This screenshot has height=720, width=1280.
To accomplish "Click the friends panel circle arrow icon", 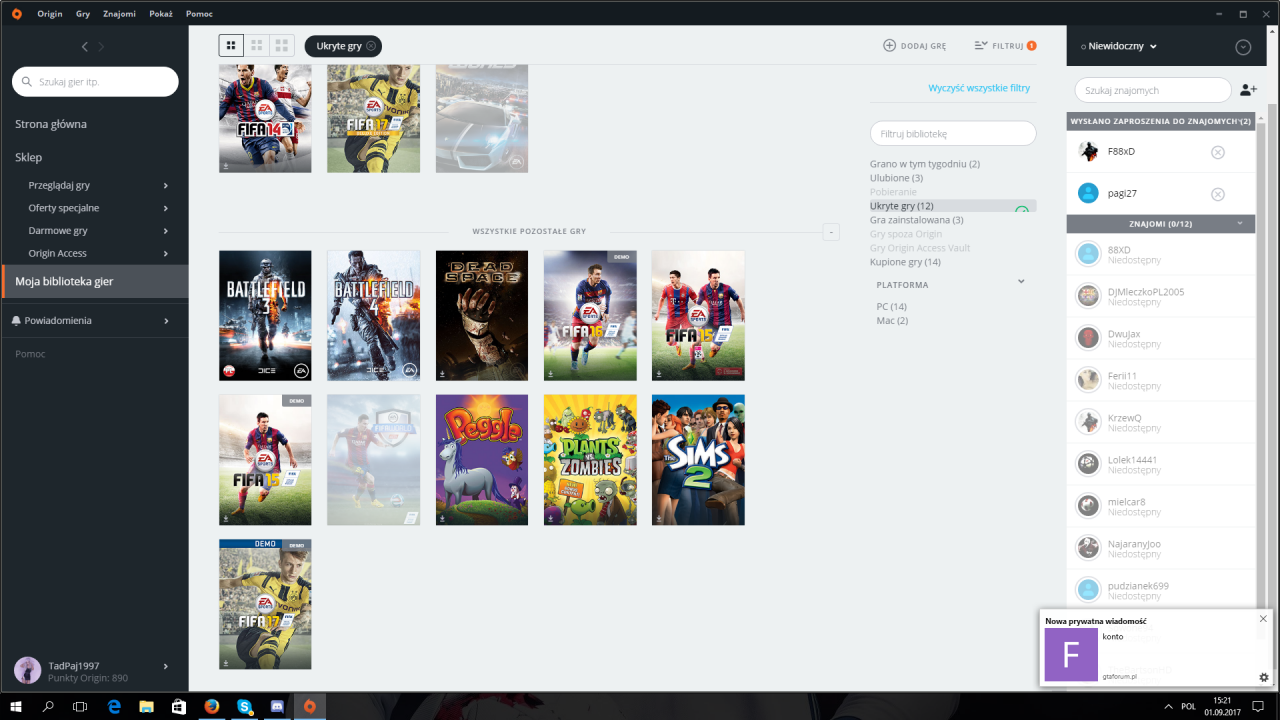I will [x=1243, y=47].
